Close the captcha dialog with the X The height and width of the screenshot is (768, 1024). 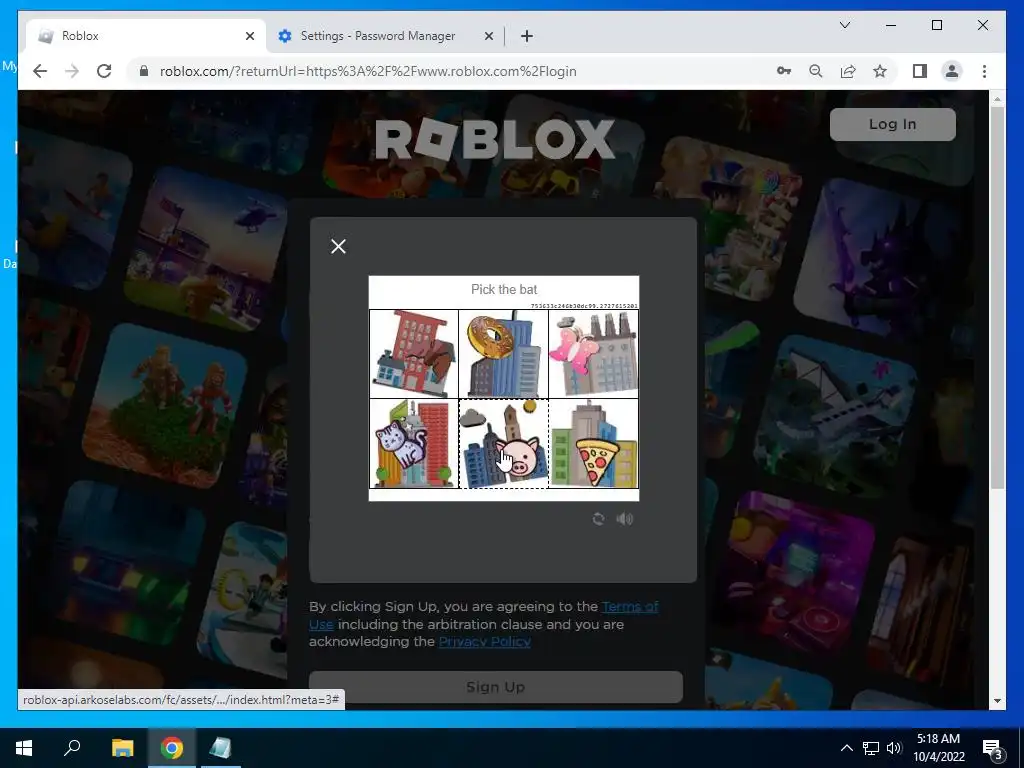pyautogui.click(x=338, y=246)
